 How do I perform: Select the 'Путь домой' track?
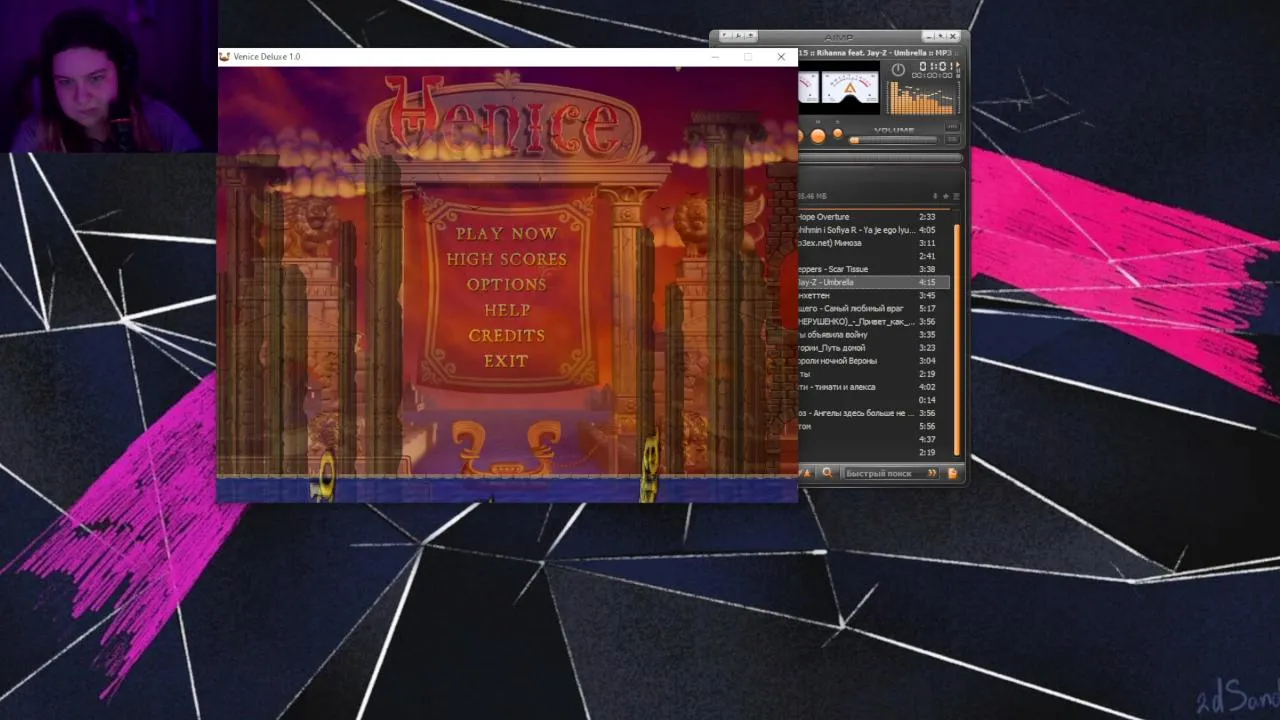874,347
